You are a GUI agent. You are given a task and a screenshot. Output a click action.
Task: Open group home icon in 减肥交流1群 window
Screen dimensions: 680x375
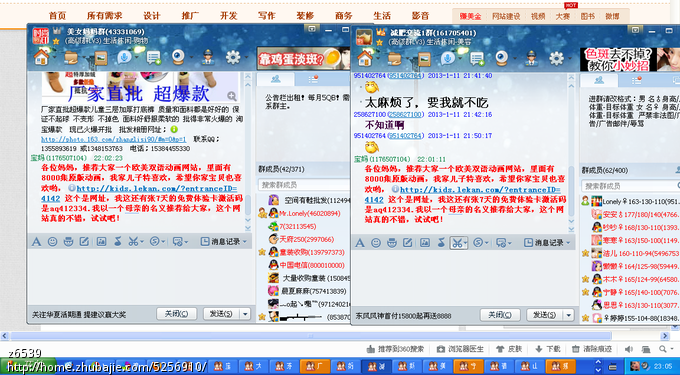[365, 59]
